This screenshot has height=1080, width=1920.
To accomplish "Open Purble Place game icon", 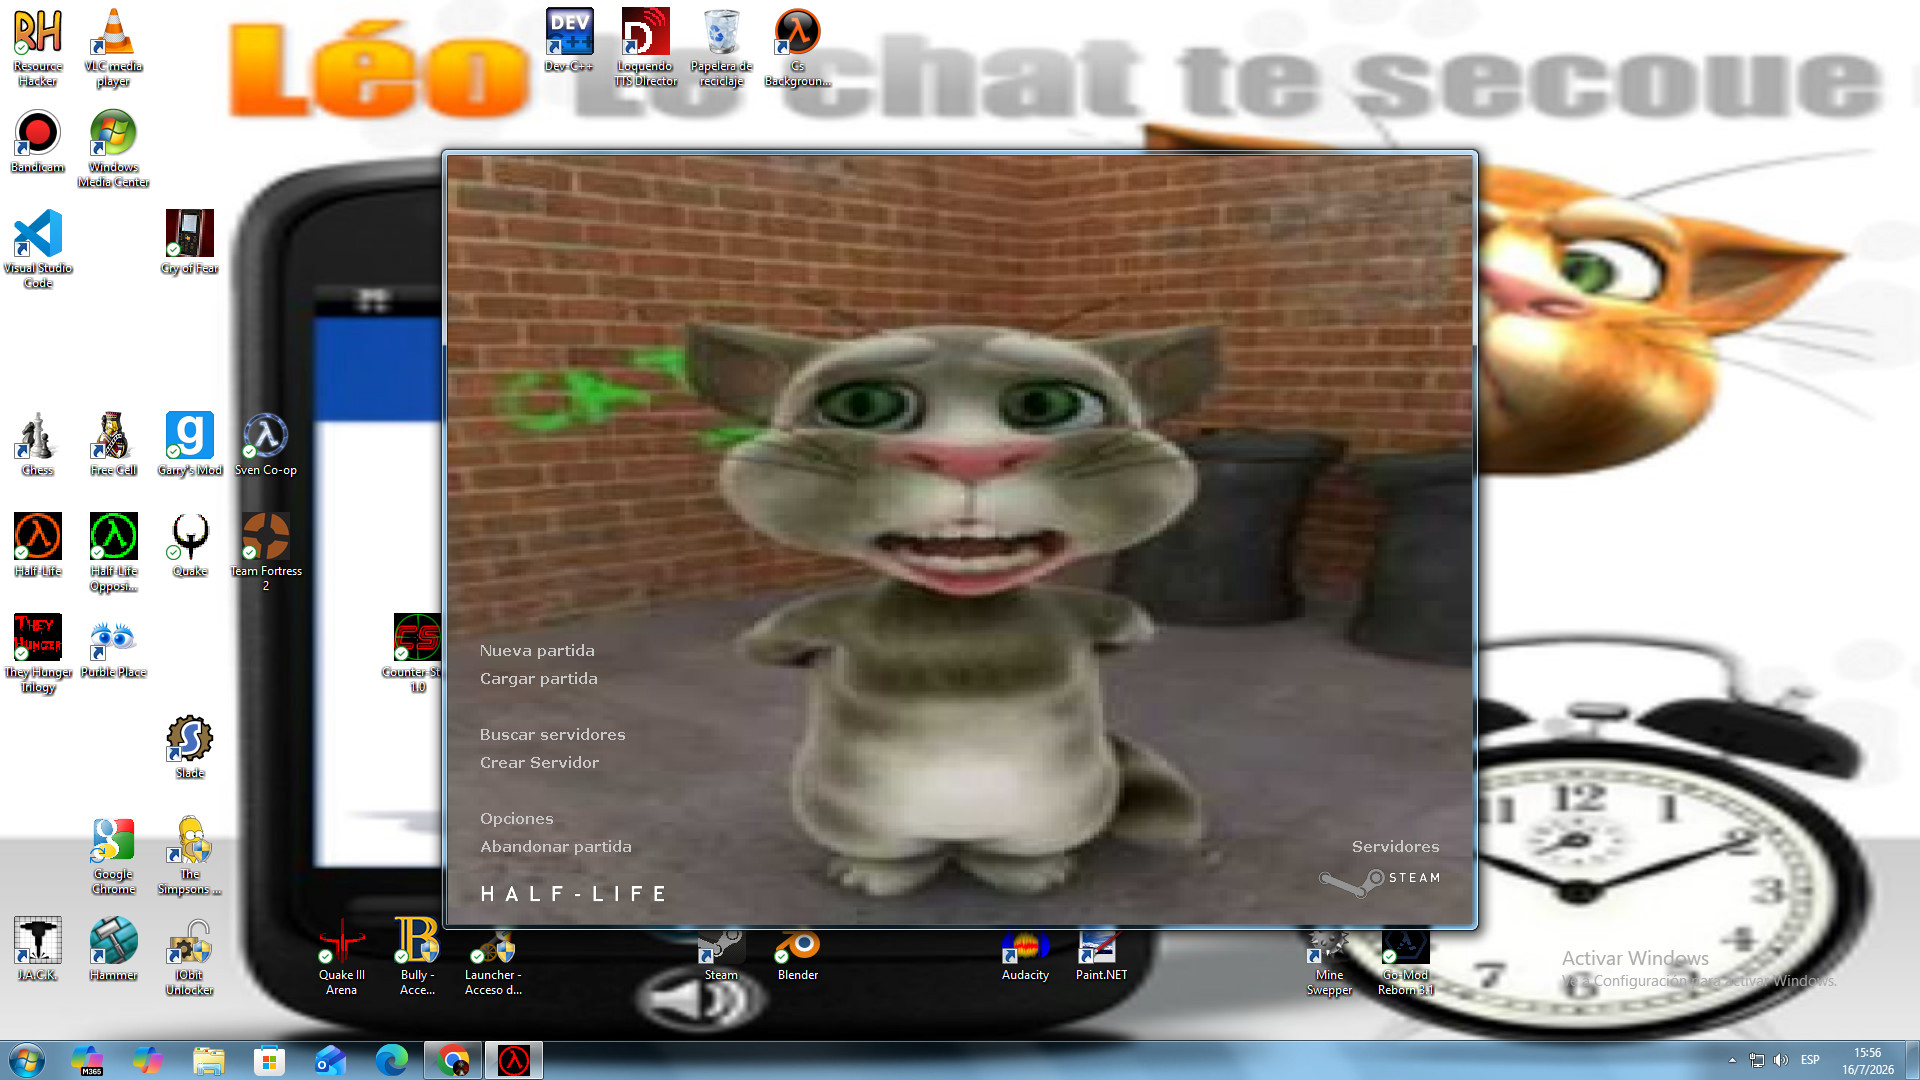I will click(113, 646).
